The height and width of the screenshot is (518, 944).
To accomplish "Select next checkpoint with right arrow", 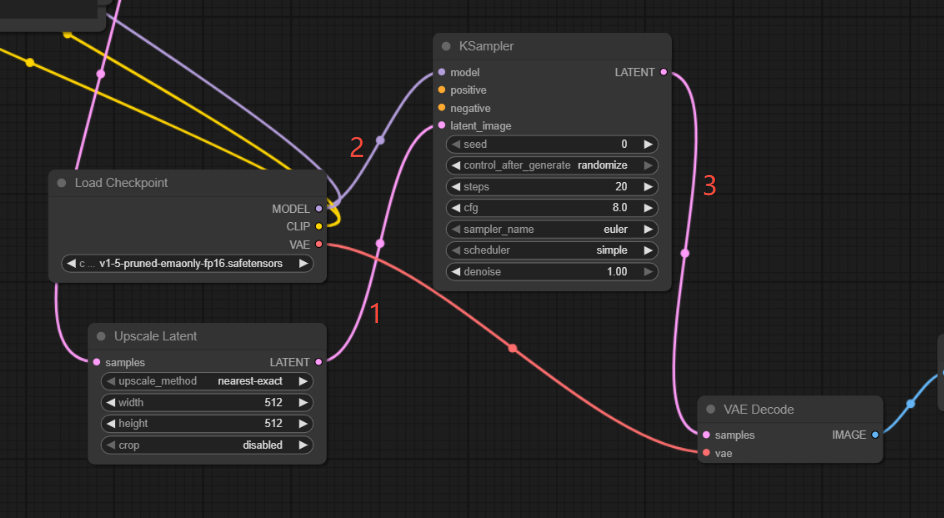I will pyautogui.click(x=302, y=264).
